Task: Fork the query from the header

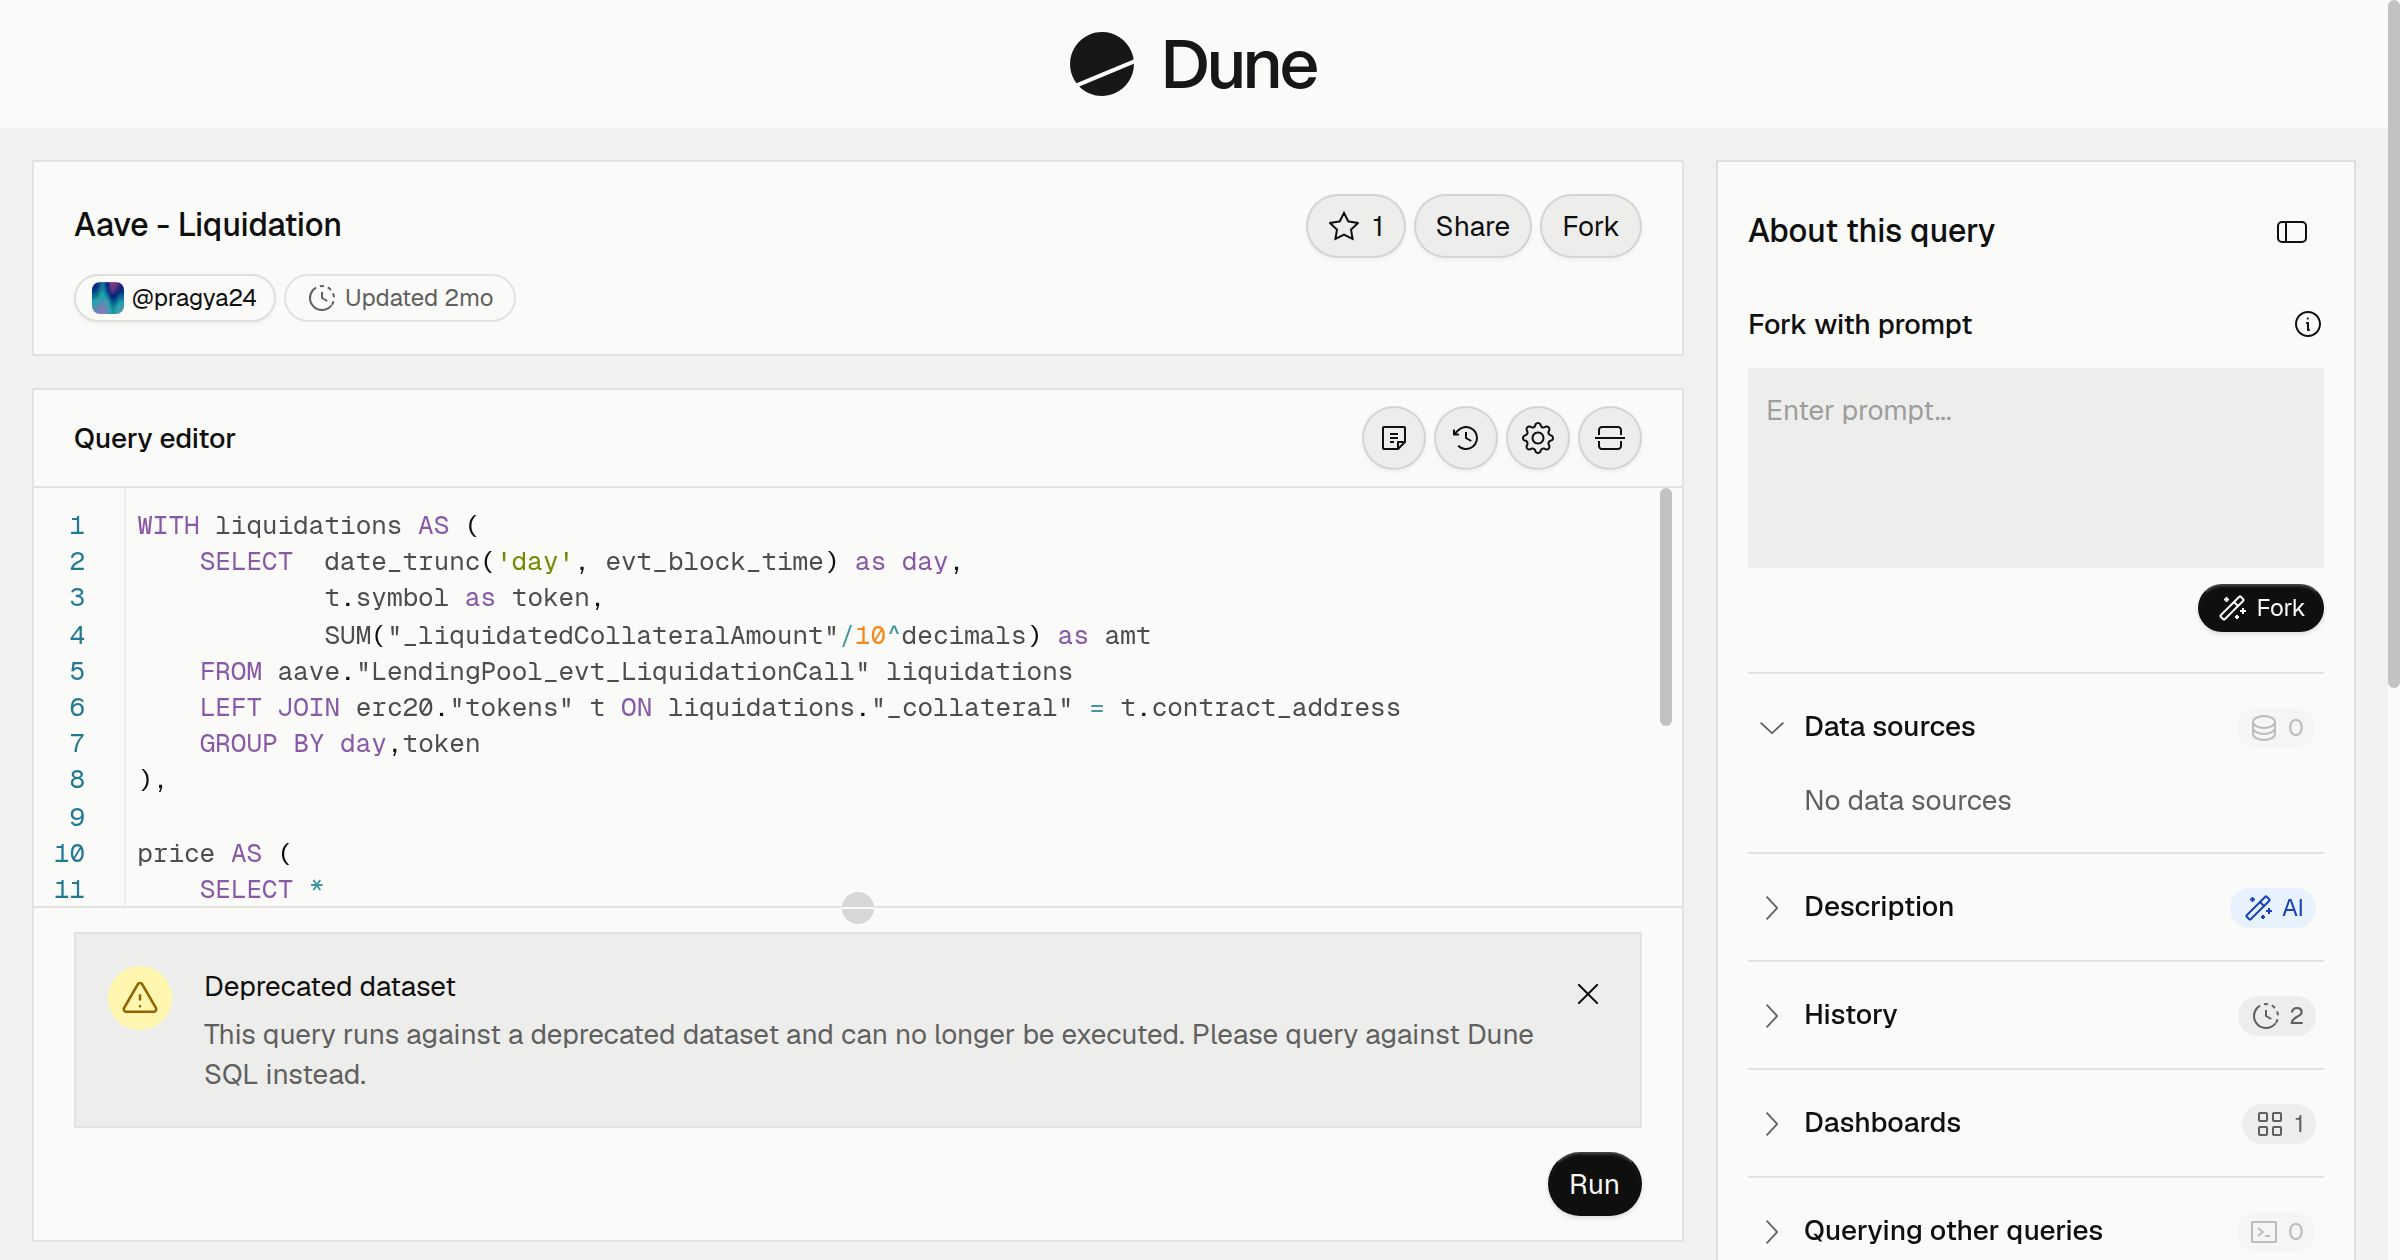Action: pyautogui.click(x=1590, y=226)
